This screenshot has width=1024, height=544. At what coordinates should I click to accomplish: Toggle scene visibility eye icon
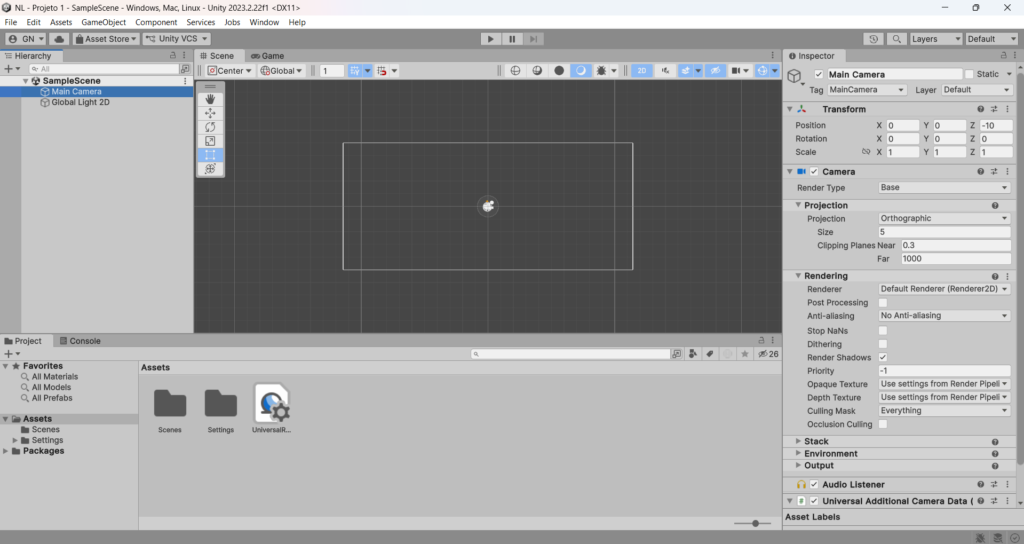tap(716, 71)
